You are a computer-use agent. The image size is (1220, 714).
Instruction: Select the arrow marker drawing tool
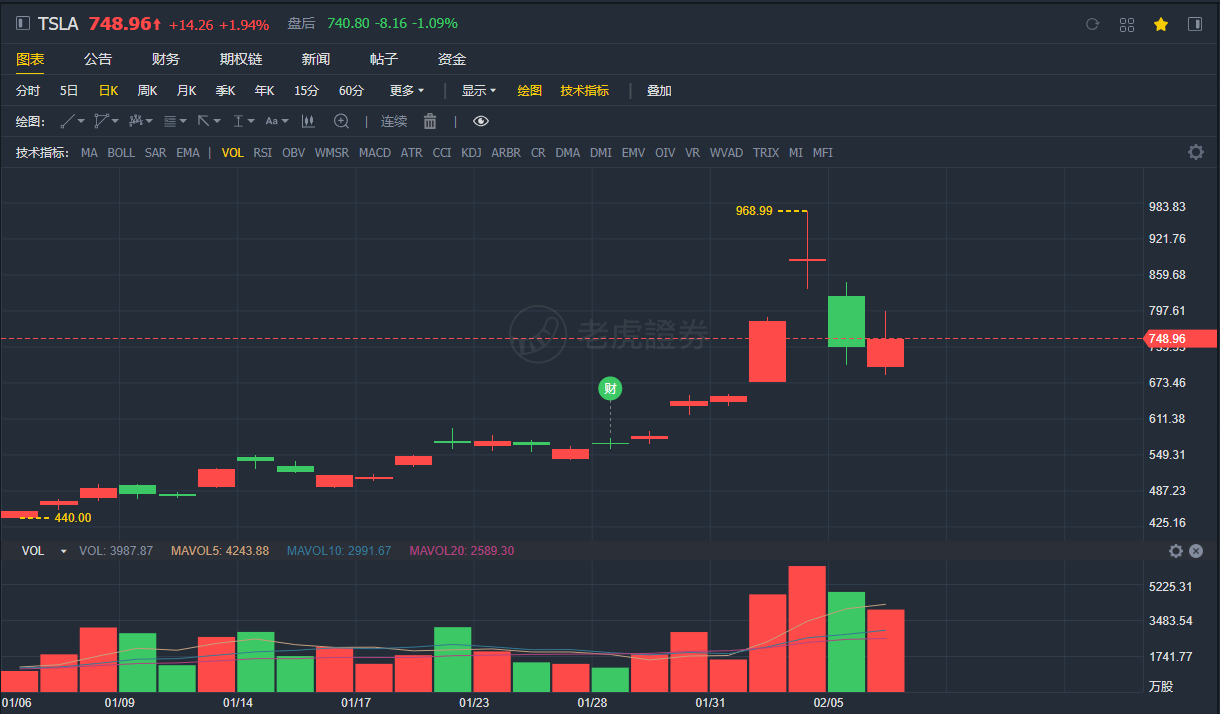204,121
